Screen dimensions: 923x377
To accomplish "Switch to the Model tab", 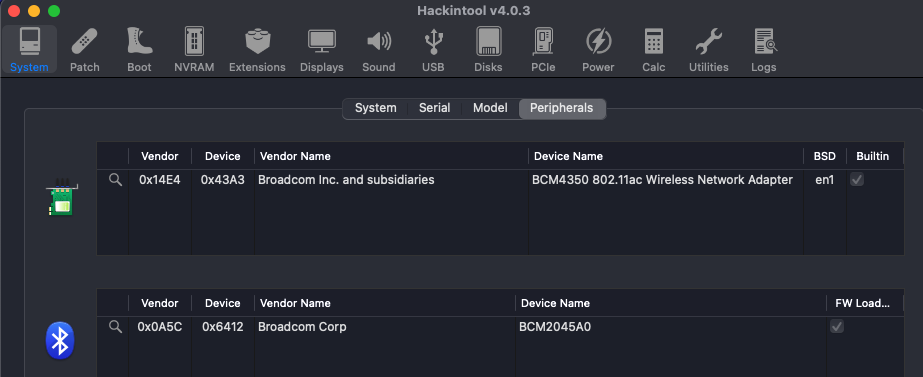I will pyautogui.click(x=490, y=108).
